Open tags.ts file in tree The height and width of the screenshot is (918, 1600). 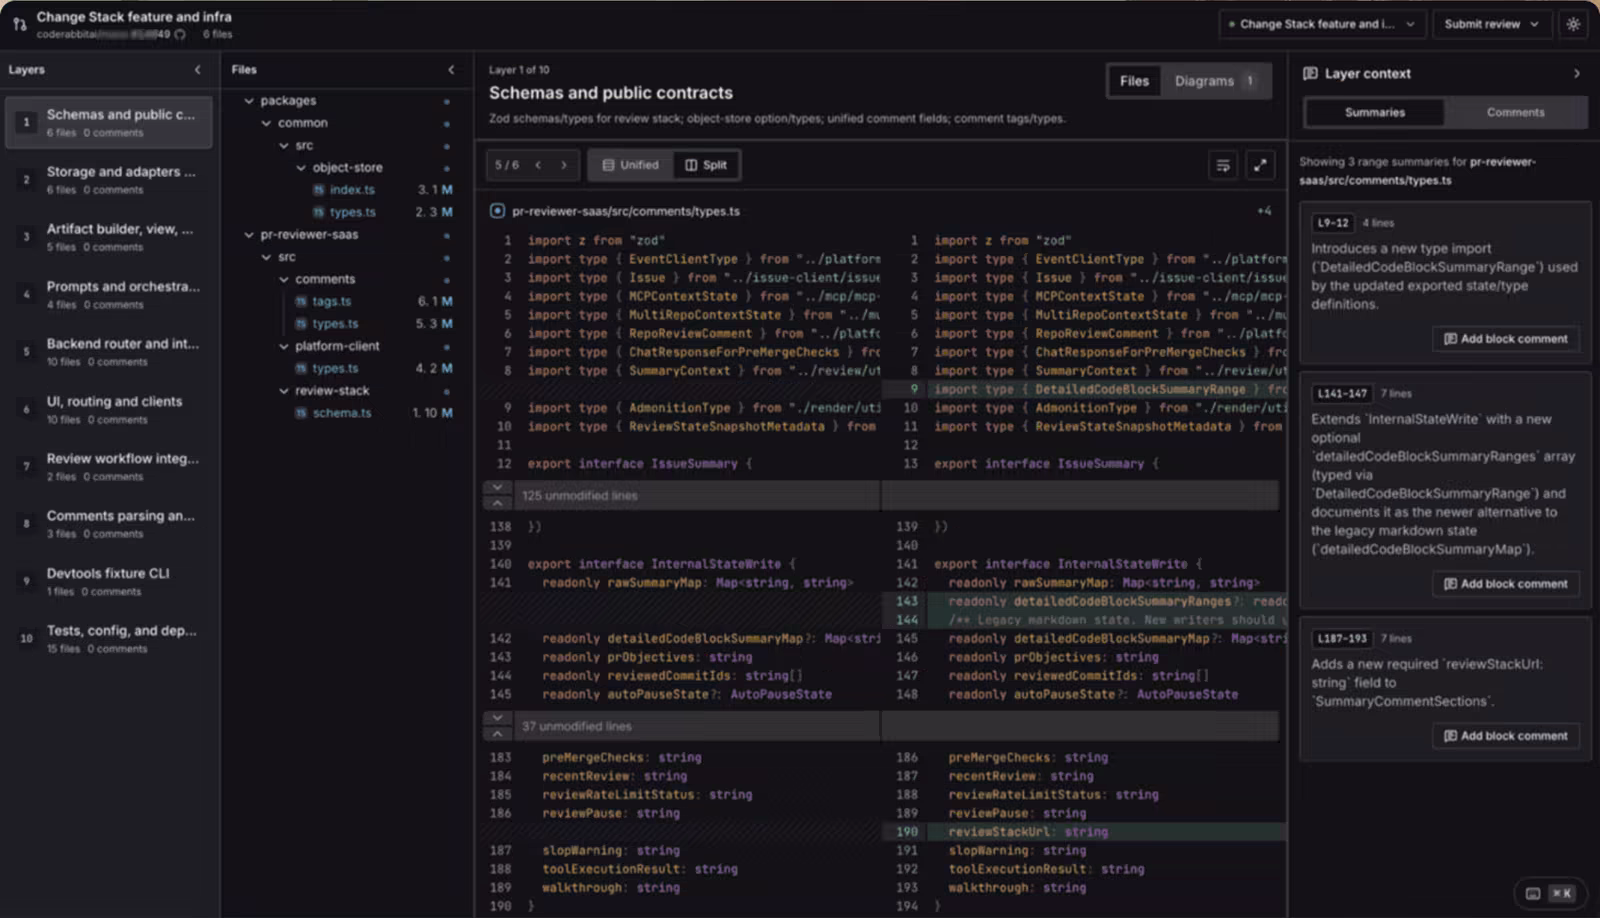[331, 301]
